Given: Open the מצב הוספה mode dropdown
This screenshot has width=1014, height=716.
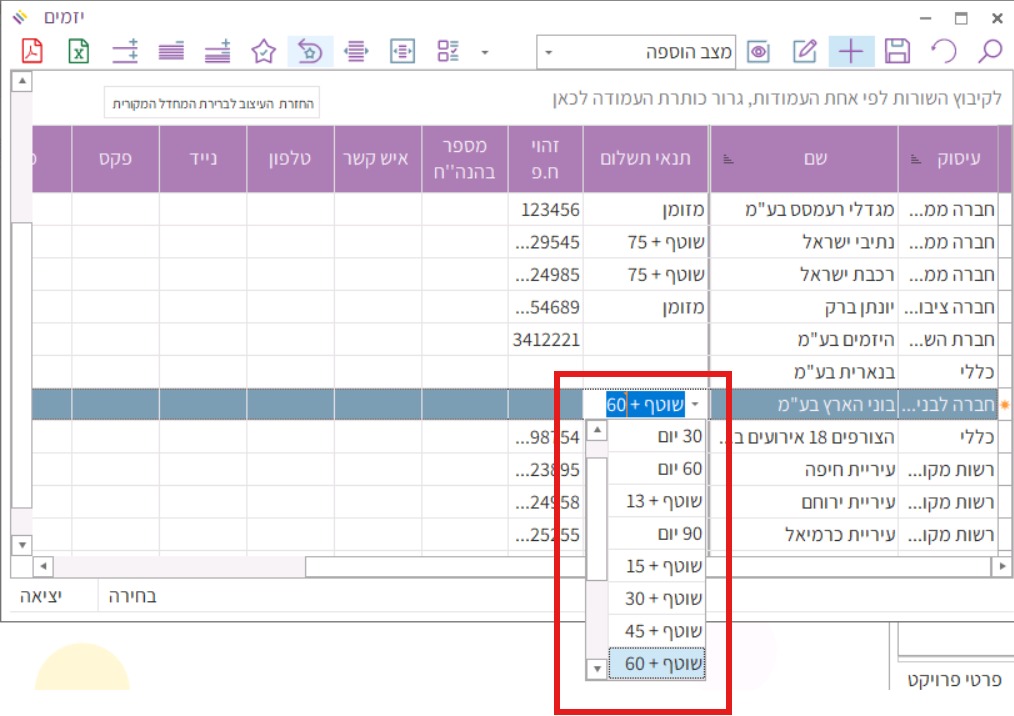Looking at the screenshot, I should (549, 52).
